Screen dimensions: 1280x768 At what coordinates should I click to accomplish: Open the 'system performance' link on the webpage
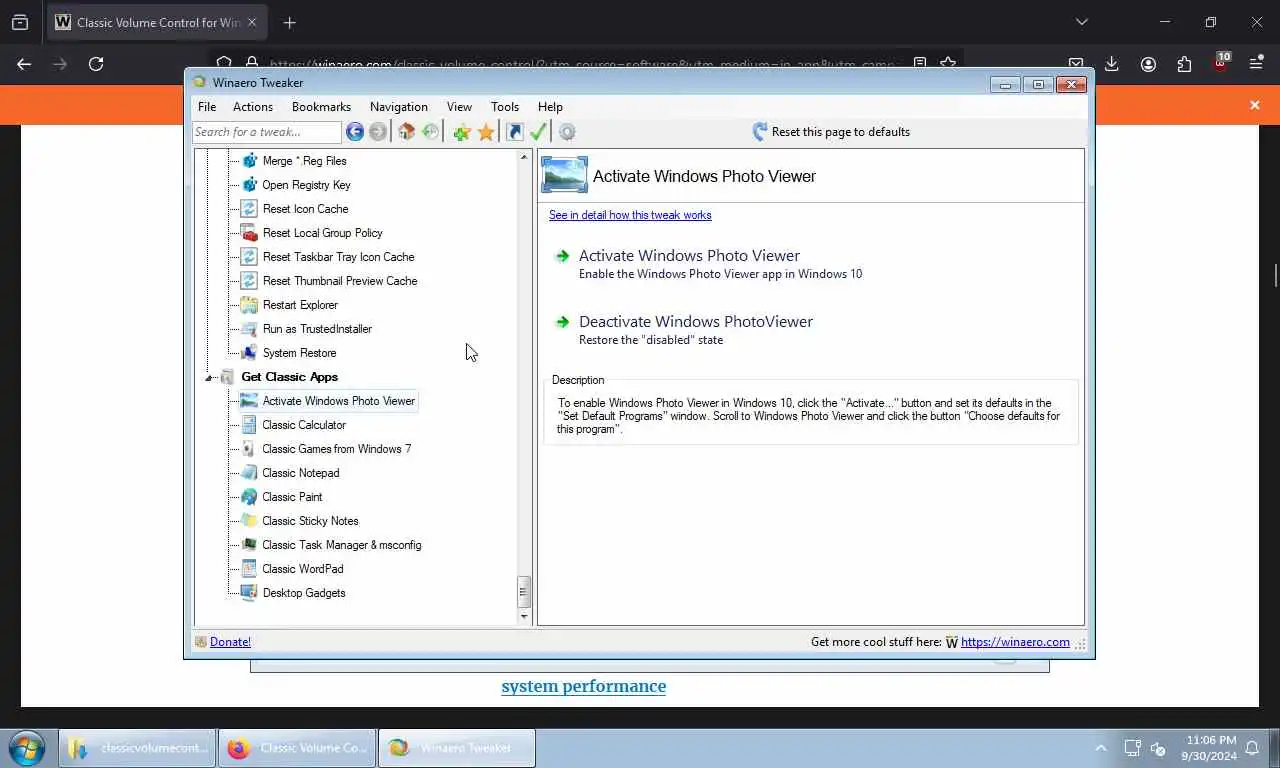[584, 686]
